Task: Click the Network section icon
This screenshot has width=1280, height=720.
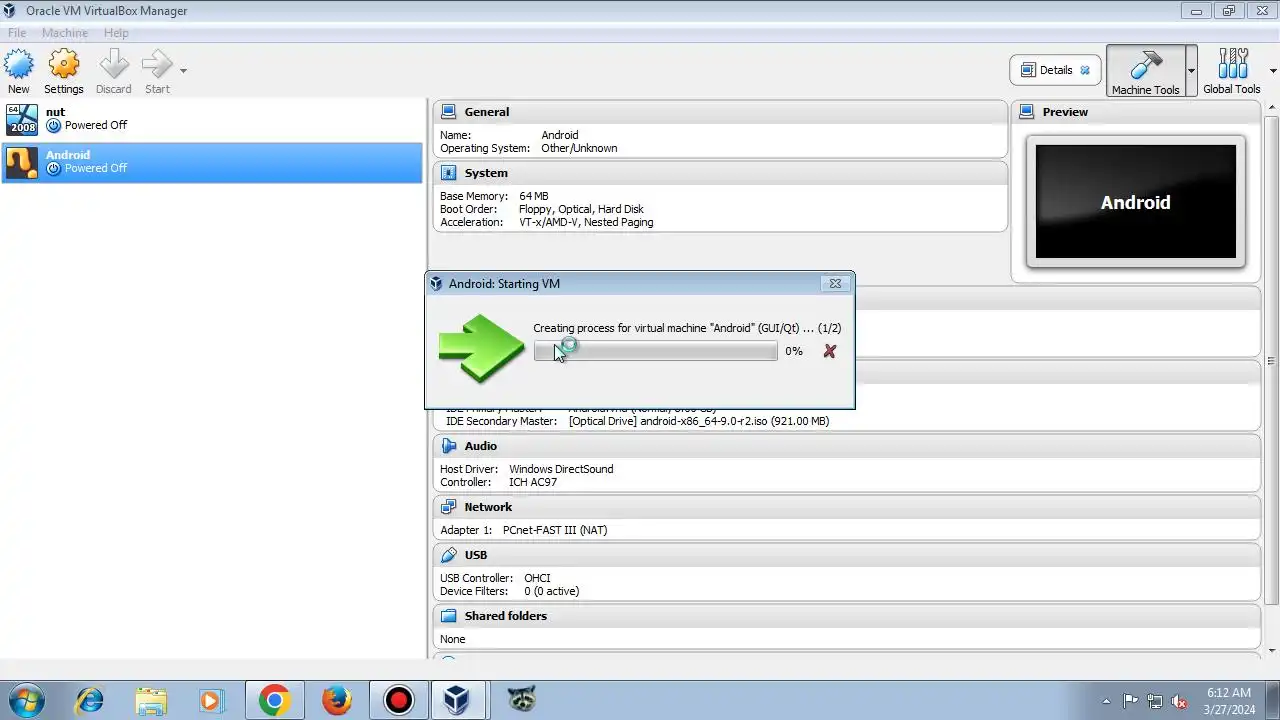Action: click(449, 507)
